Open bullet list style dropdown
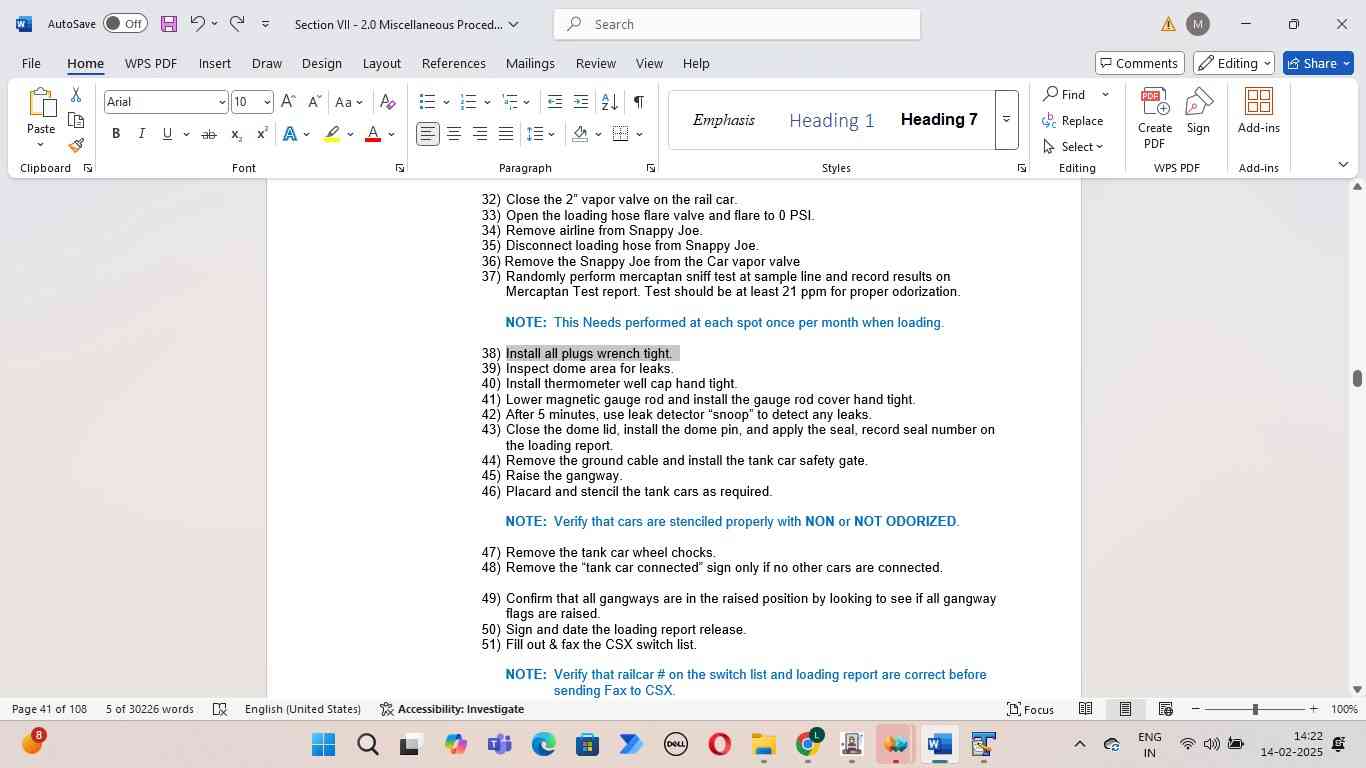Viewport: 1366px width, 768px height. pyautogui.click(x=446, y=102)
